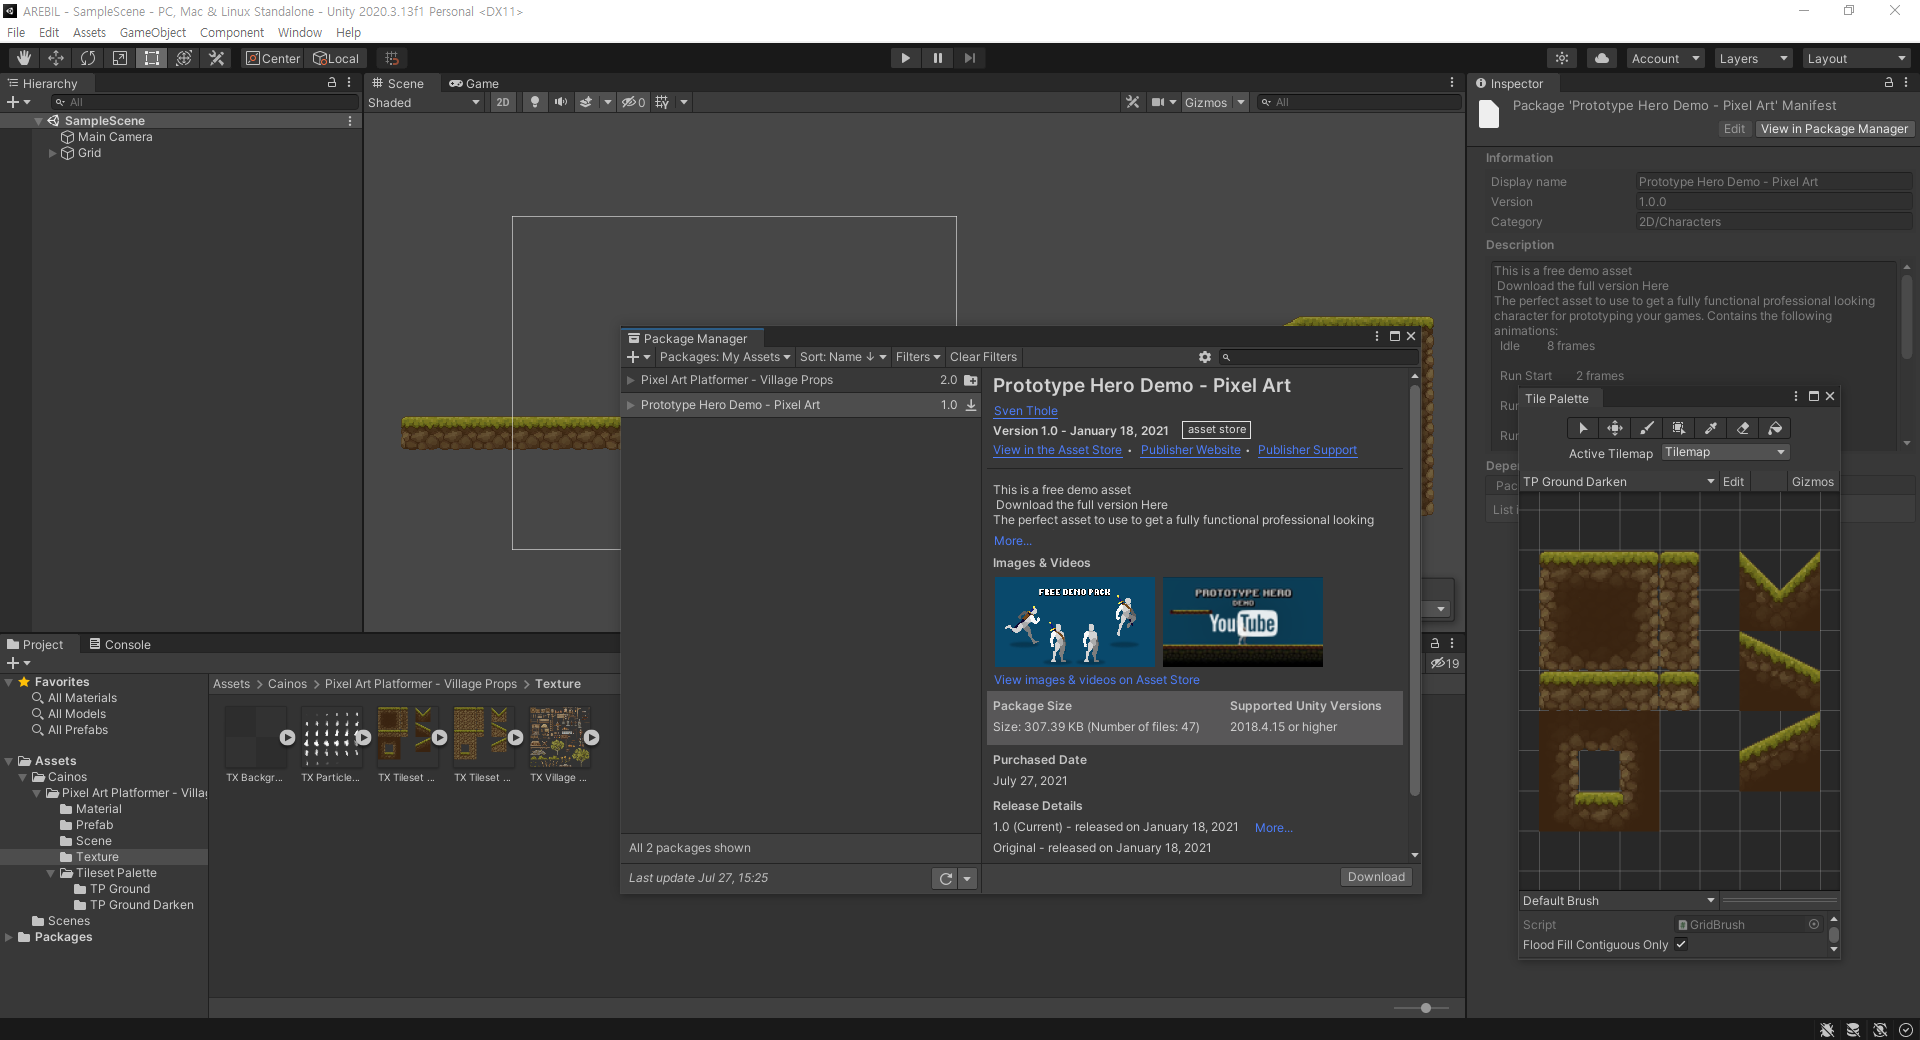Screen dimensions: 1920x1040
Task: Click View in Package Manager button
Action: tap(1834, 129)
